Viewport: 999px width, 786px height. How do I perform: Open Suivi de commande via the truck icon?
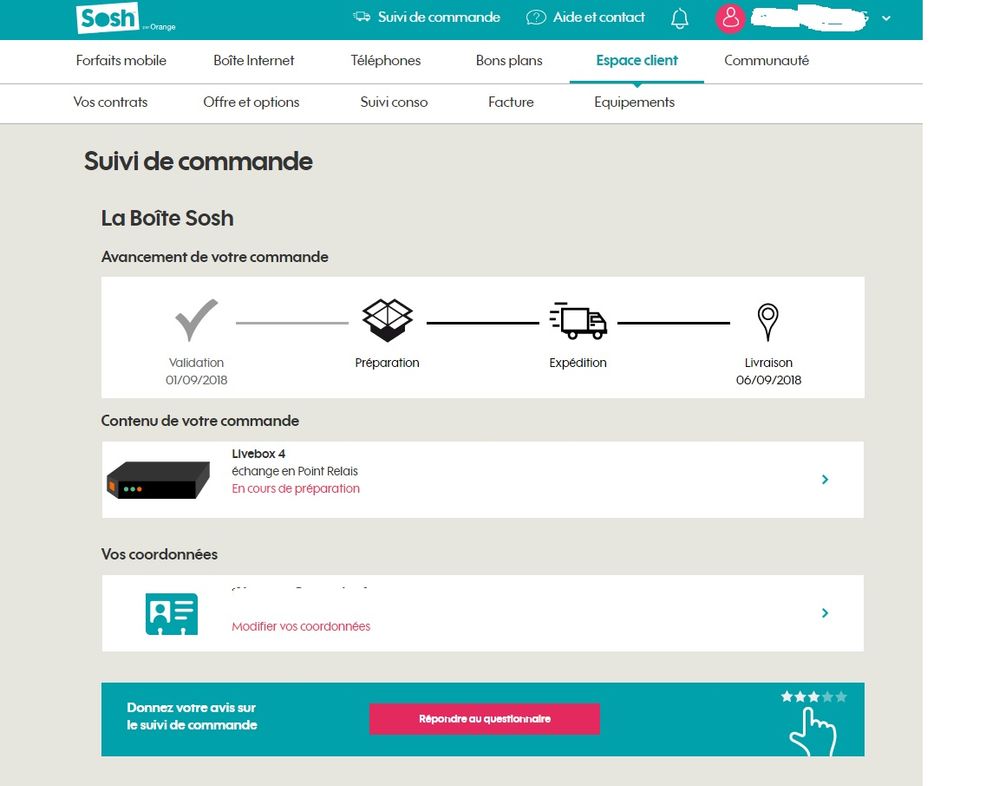pyautogui.click(x=362, y=17)
